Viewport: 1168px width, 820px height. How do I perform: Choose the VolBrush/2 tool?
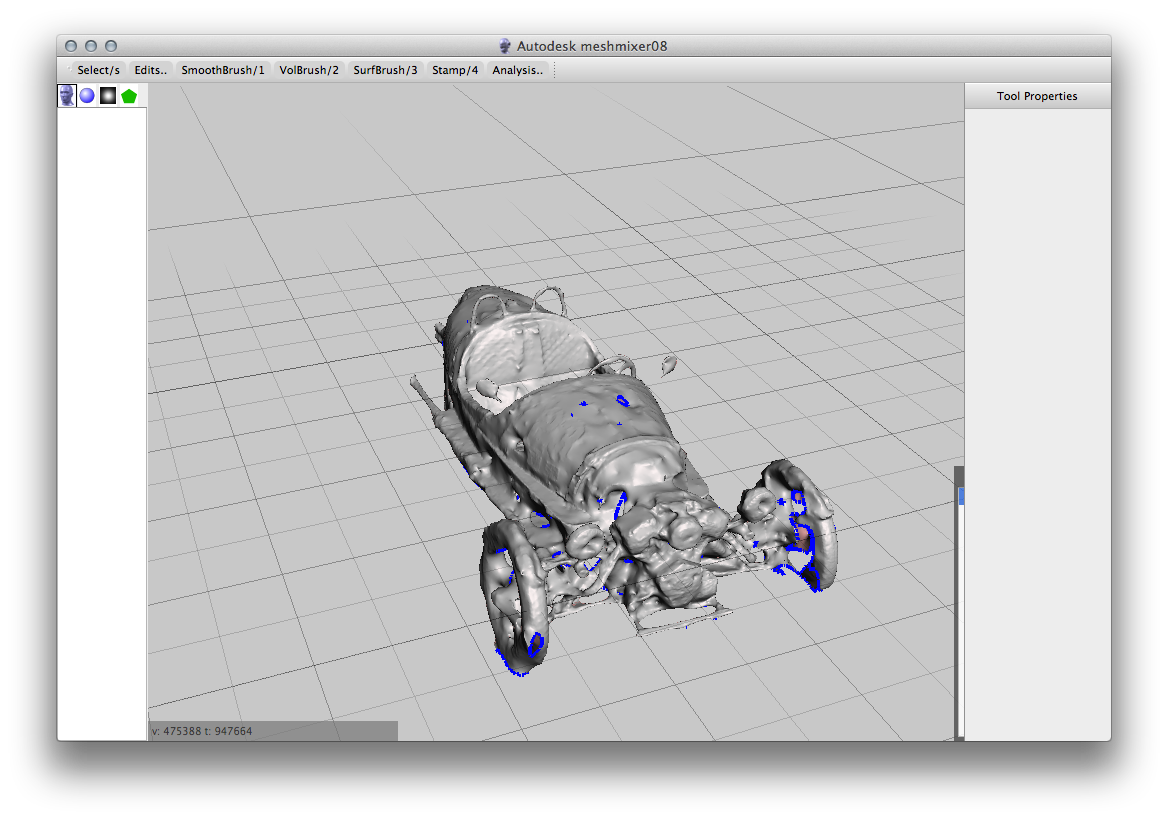[x=309, y=70]
